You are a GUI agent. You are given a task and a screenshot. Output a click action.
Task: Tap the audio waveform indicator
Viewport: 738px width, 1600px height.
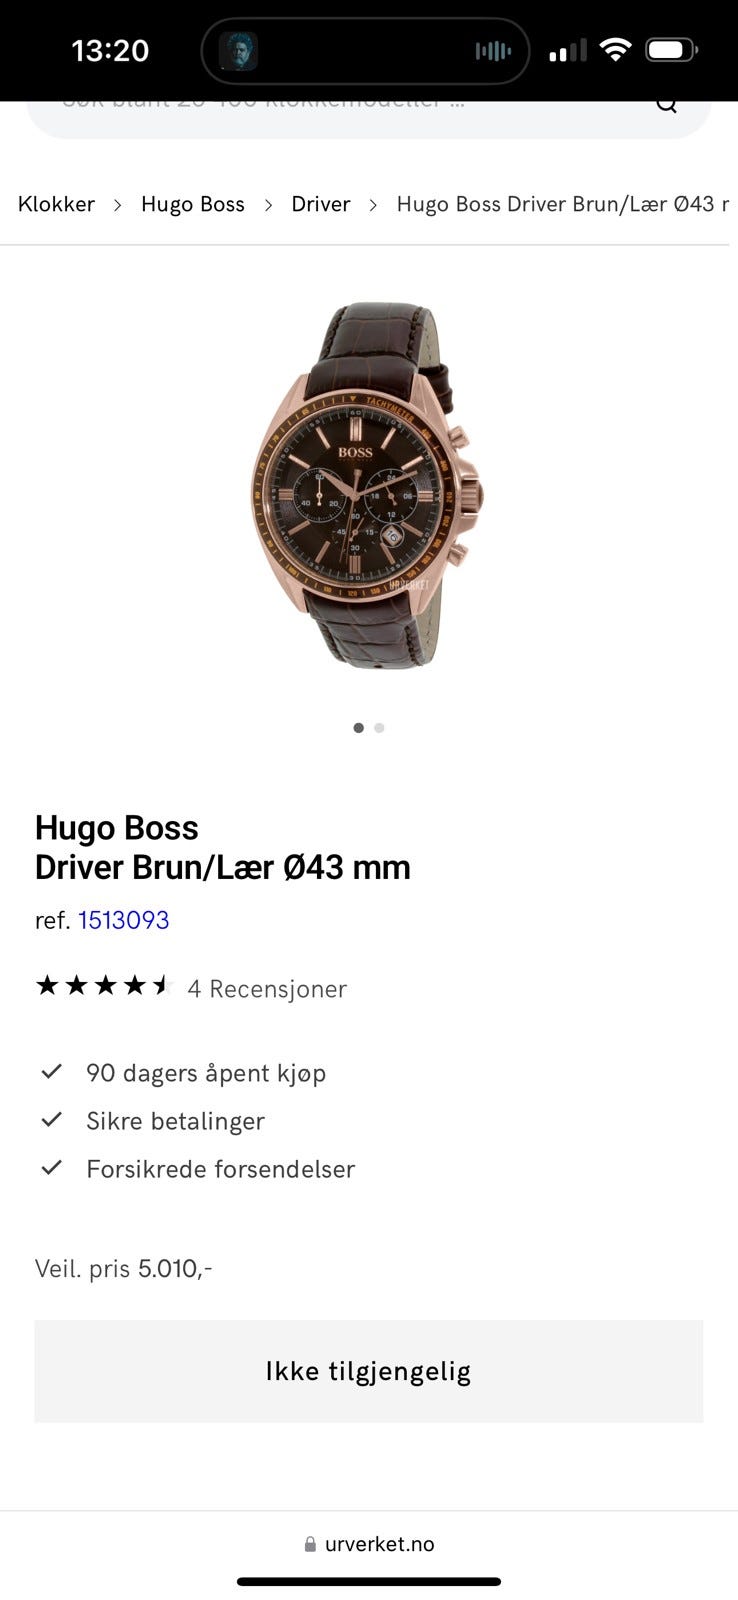tap(493, 51)
